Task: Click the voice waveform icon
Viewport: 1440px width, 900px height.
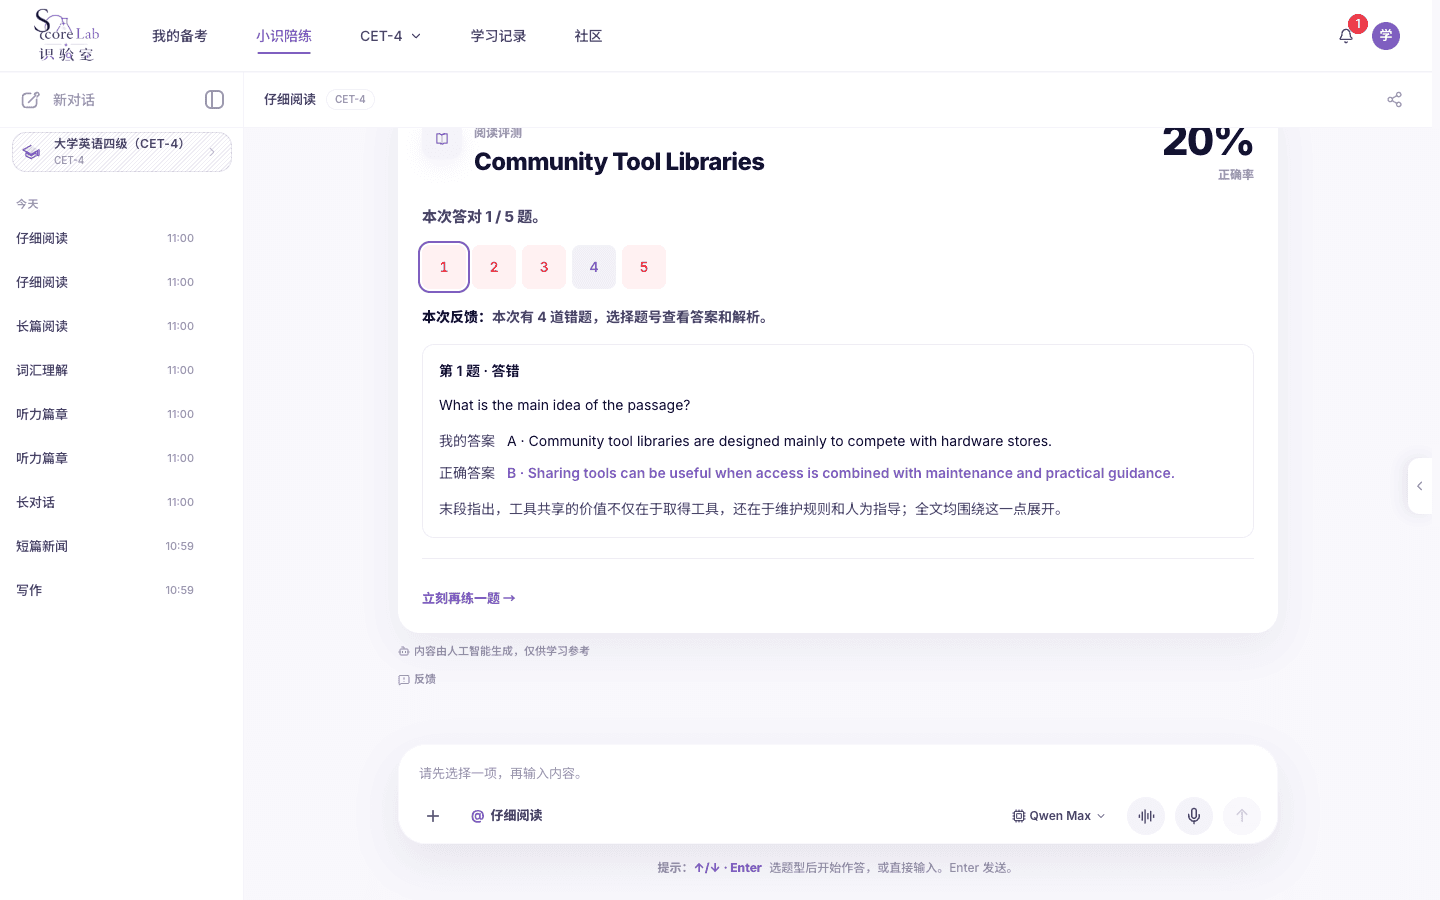Action: (x=1146, y=816)
